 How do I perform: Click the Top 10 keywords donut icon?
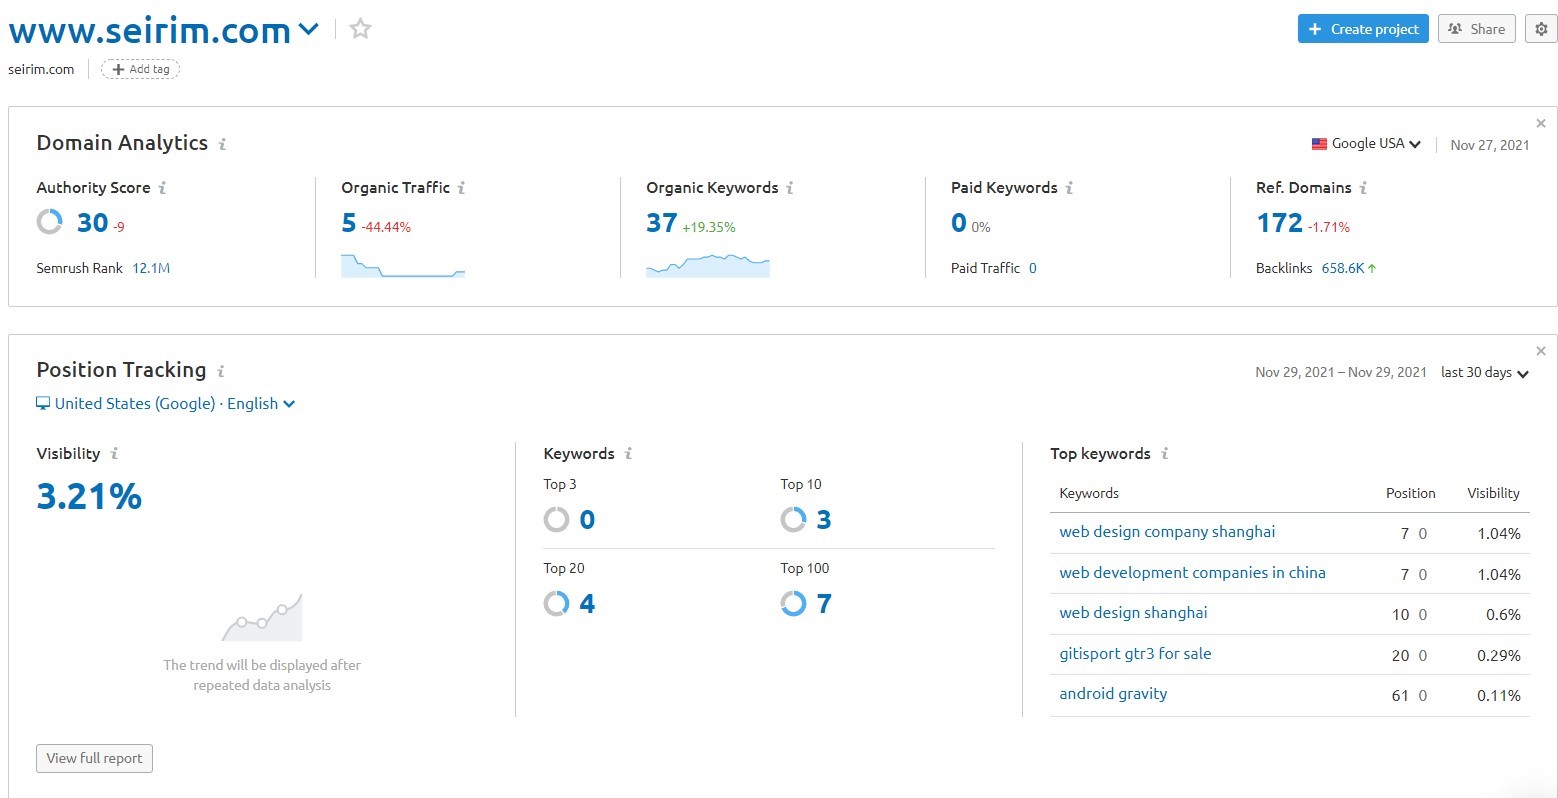coord(793,520)
